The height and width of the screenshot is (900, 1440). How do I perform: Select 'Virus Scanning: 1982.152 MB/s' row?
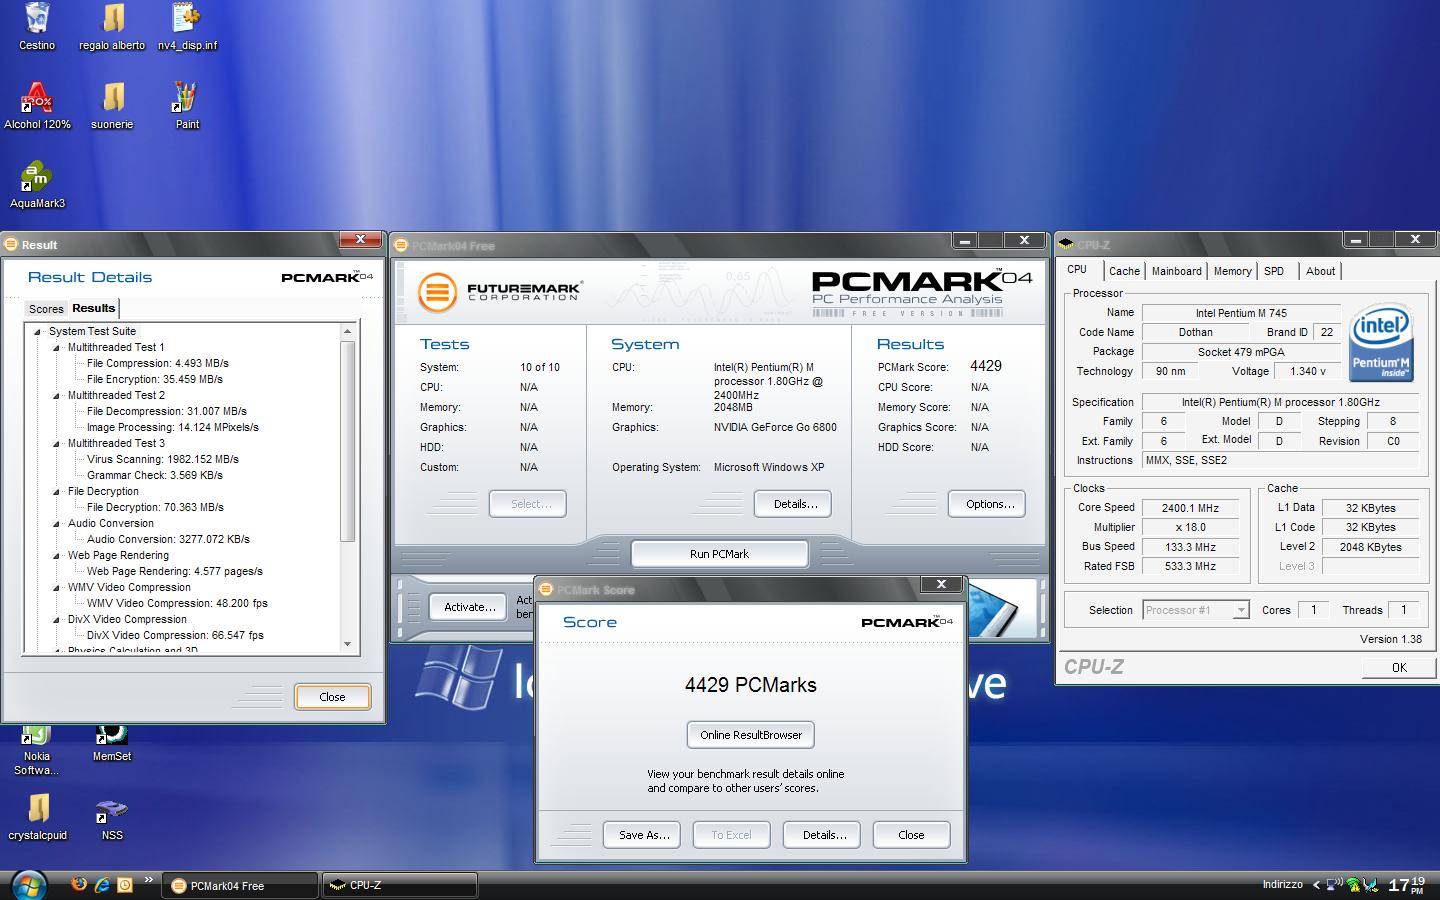coord(162,460)
